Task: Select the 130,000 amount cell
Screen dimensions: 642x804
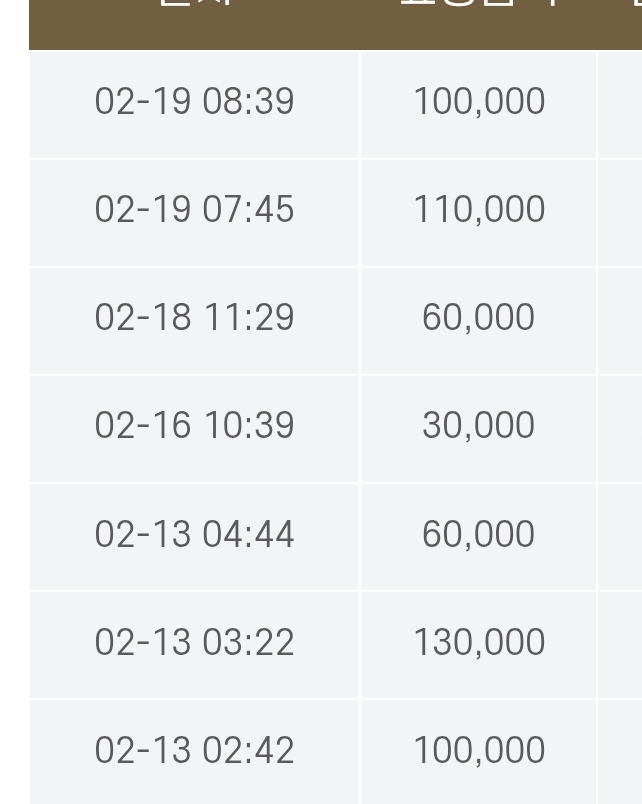Action: coord(478,642)
